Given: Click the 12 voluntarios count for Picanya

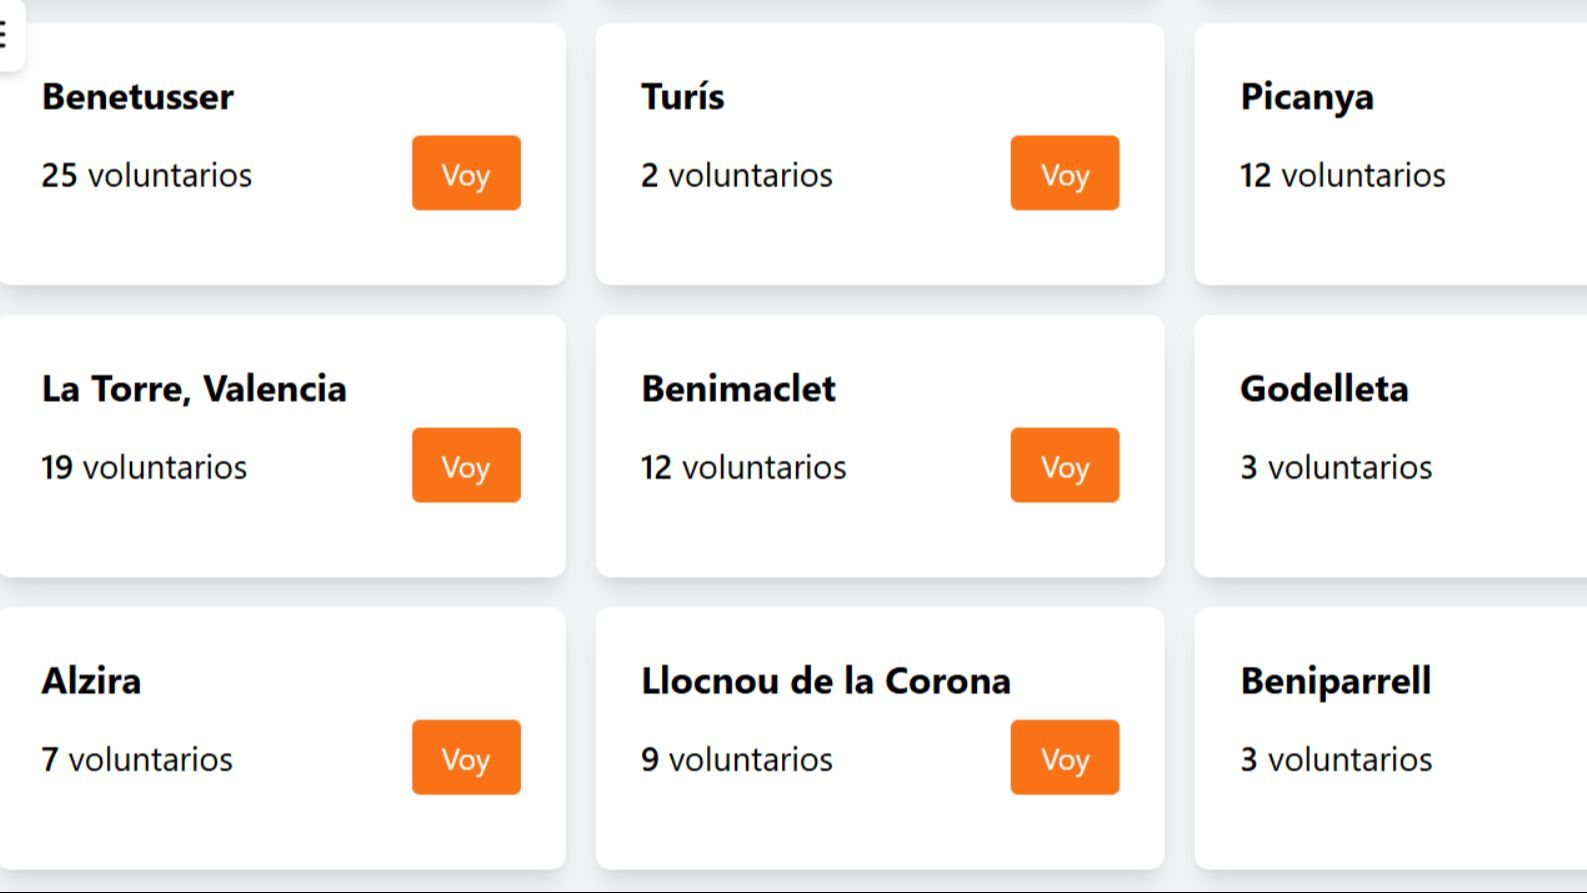Looking at the screenshot, I should pos(1342,175).
